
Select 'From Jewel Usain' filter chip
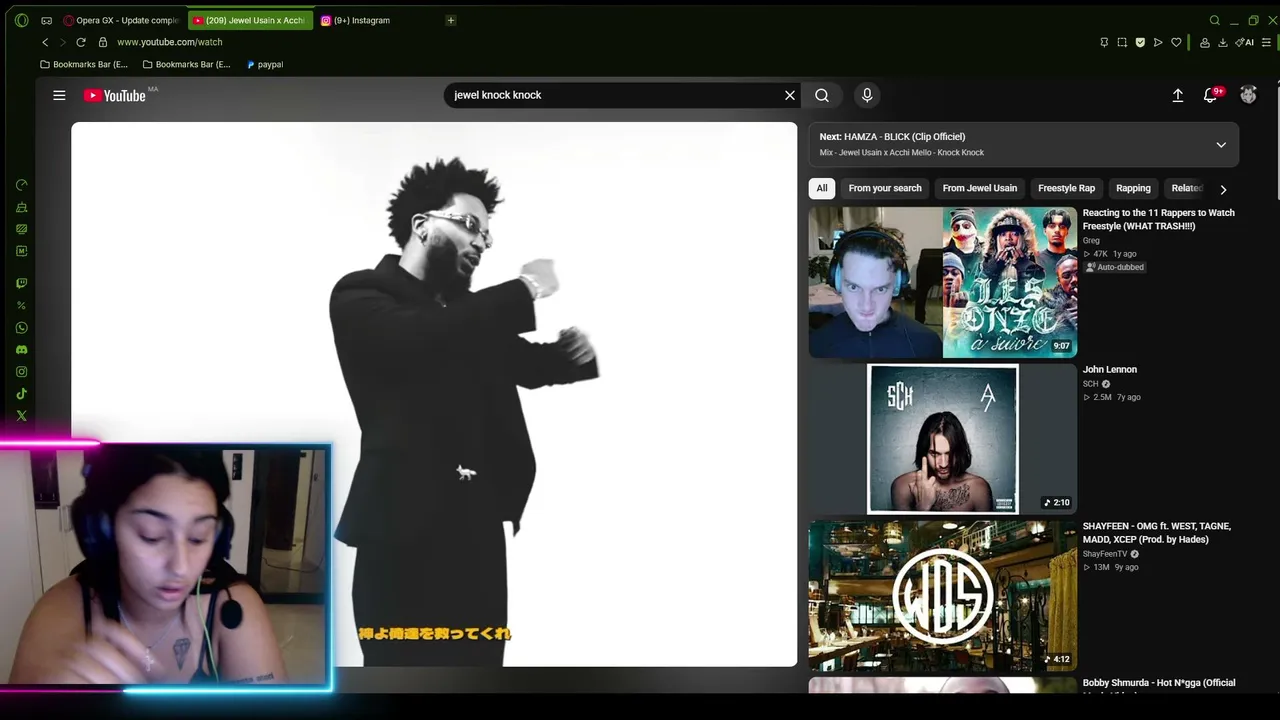[980, 188]
